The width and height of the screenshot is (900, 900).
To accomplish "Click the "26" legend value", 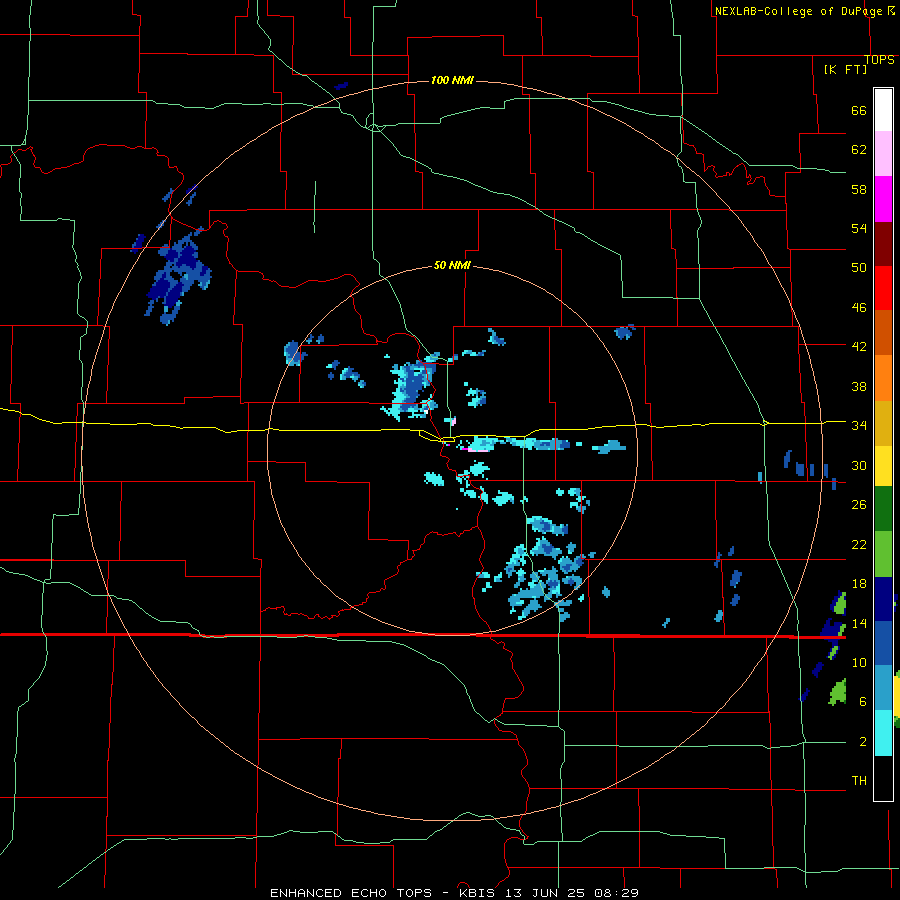I will 859,505.
